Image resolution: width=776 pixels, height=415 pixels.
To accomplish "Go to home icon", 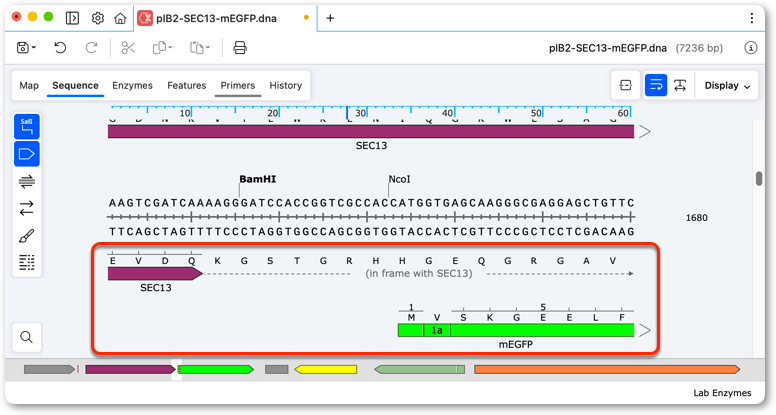I will pyautogui.click(x=120, y=18).
